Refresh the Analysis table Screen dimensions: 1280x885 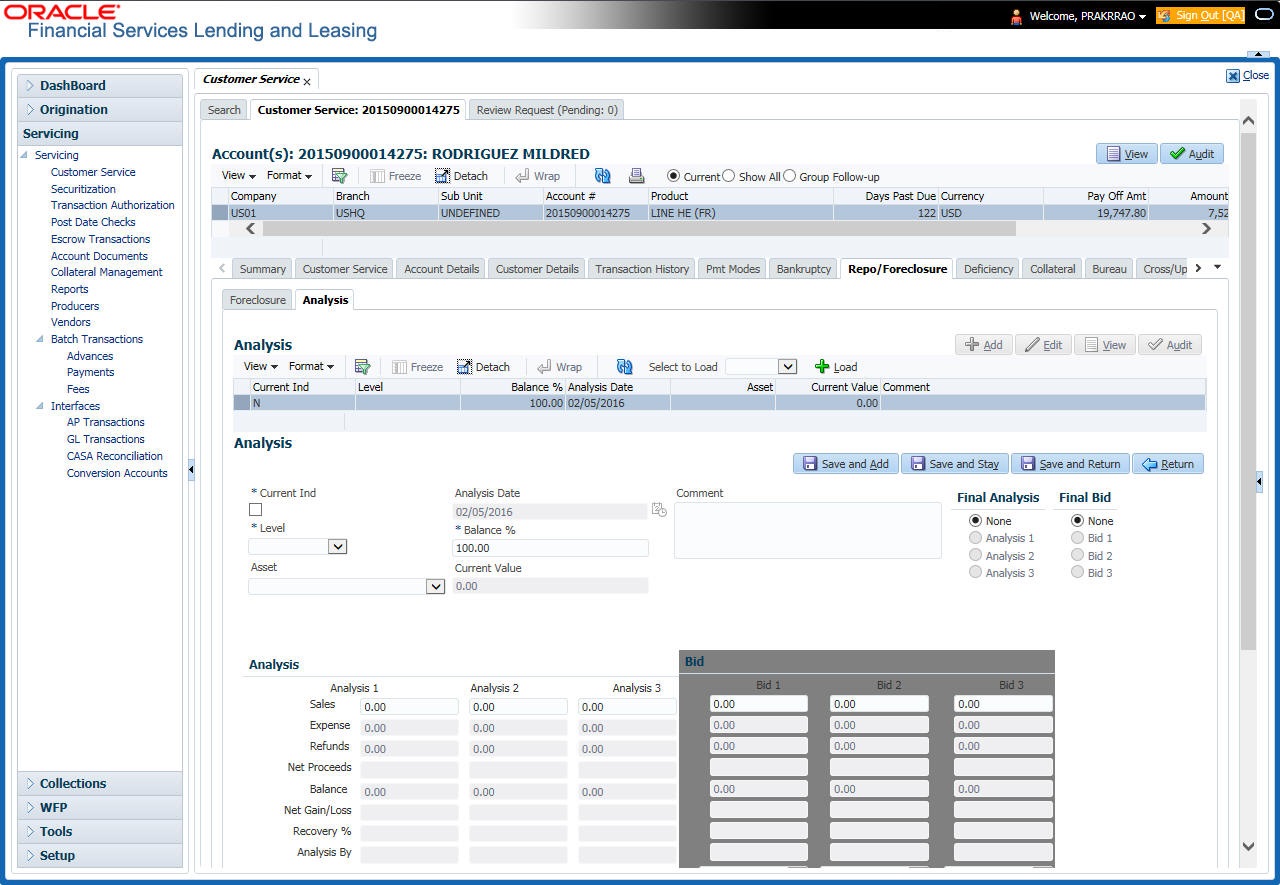pos(624,367)
